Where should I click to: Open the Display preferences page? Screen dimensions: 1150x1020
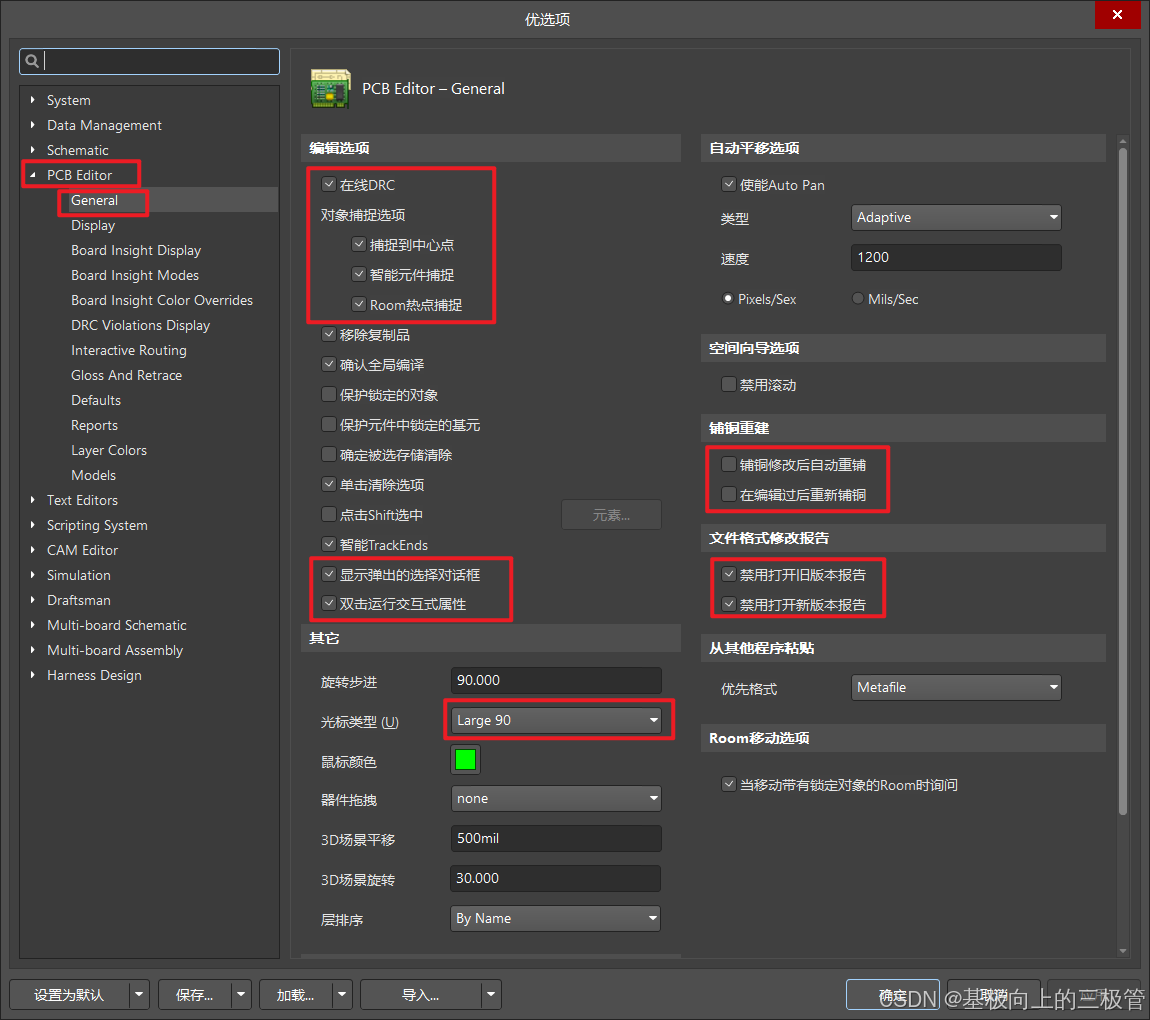(x=93, y=225)
